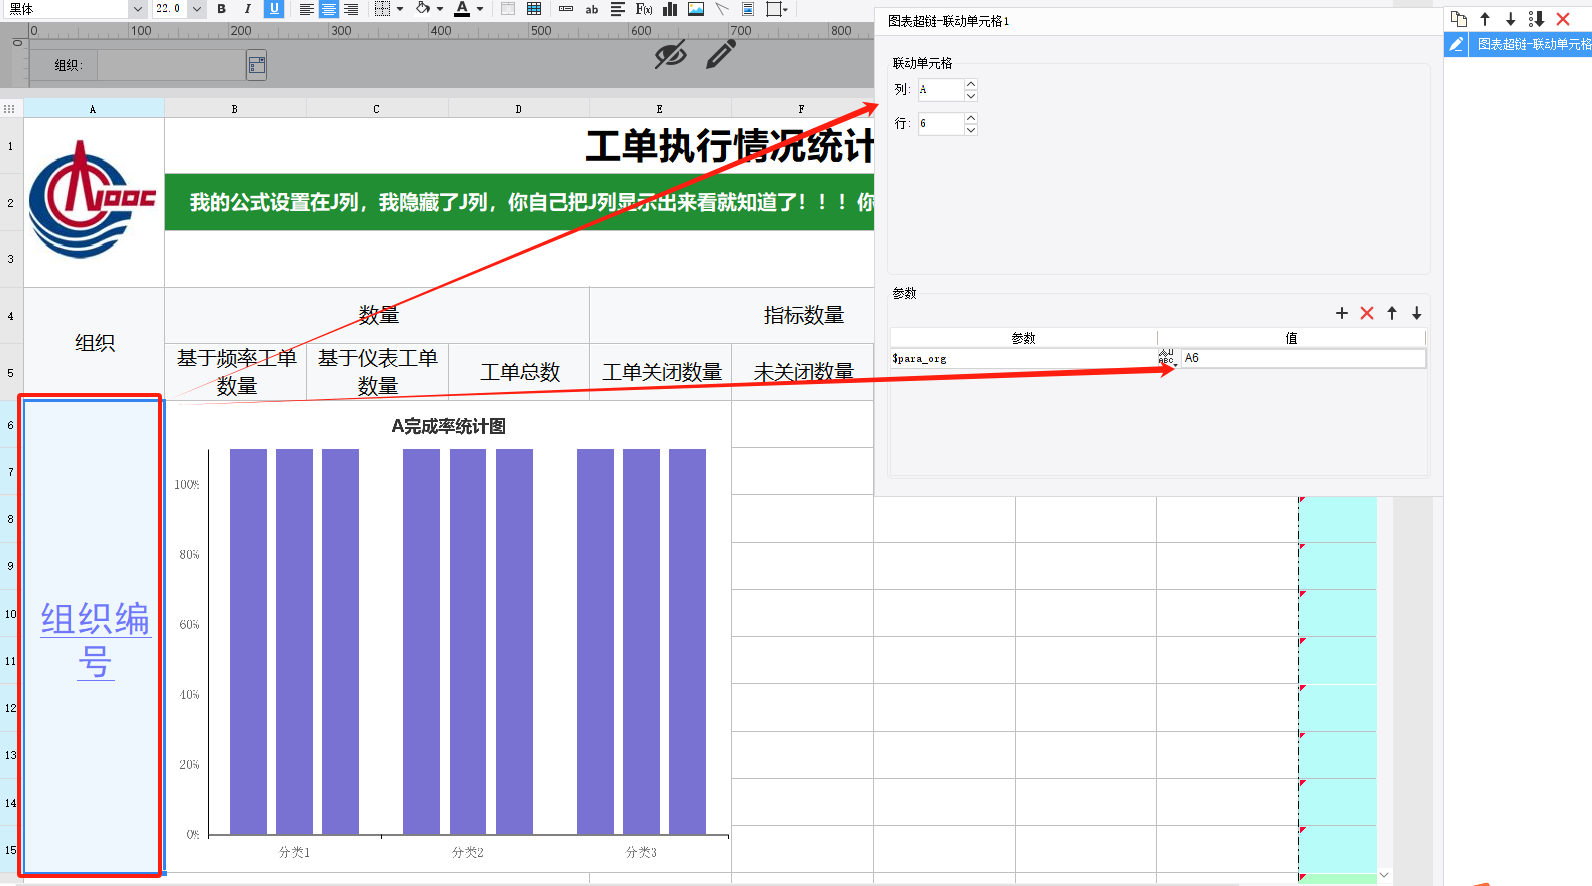
Task: Click the sort hyperlinks icon
Action: coord(1537,19)
